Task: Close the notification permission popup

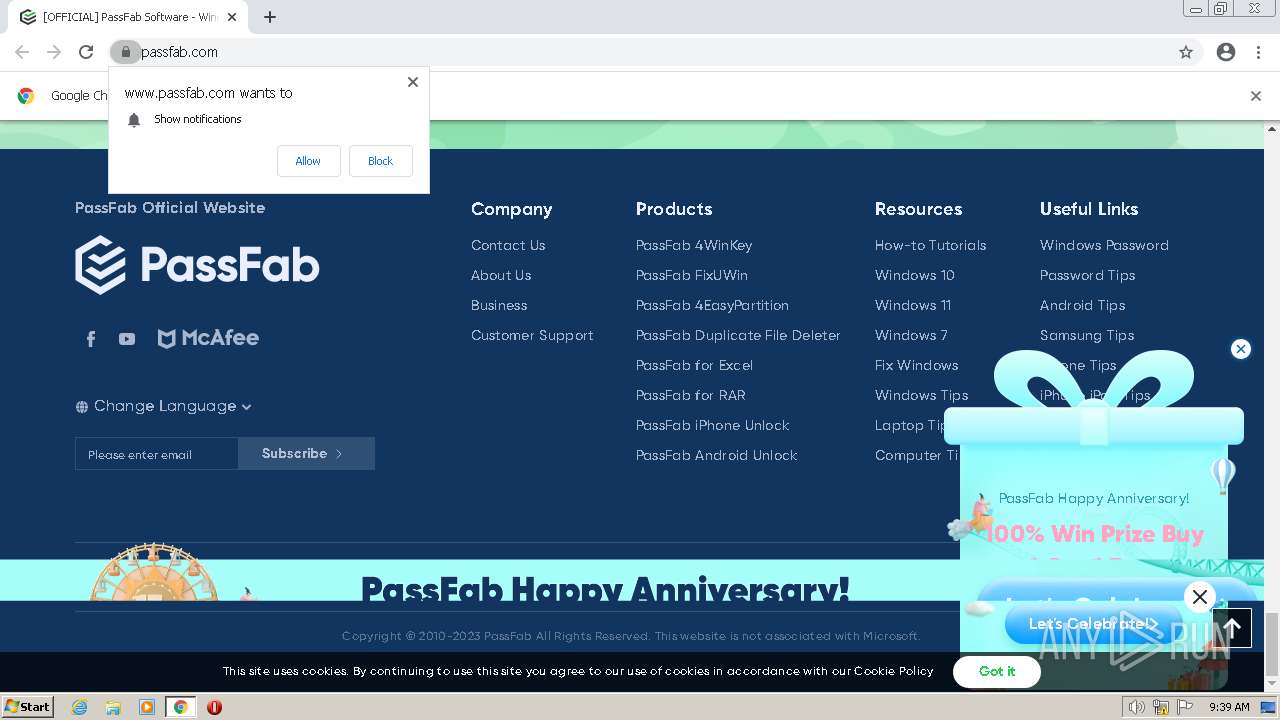Action: point(412,82)
